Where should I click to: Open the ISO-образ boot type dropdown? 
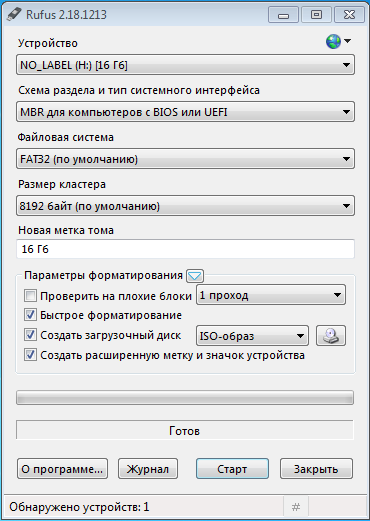click(x=252, y=336)
